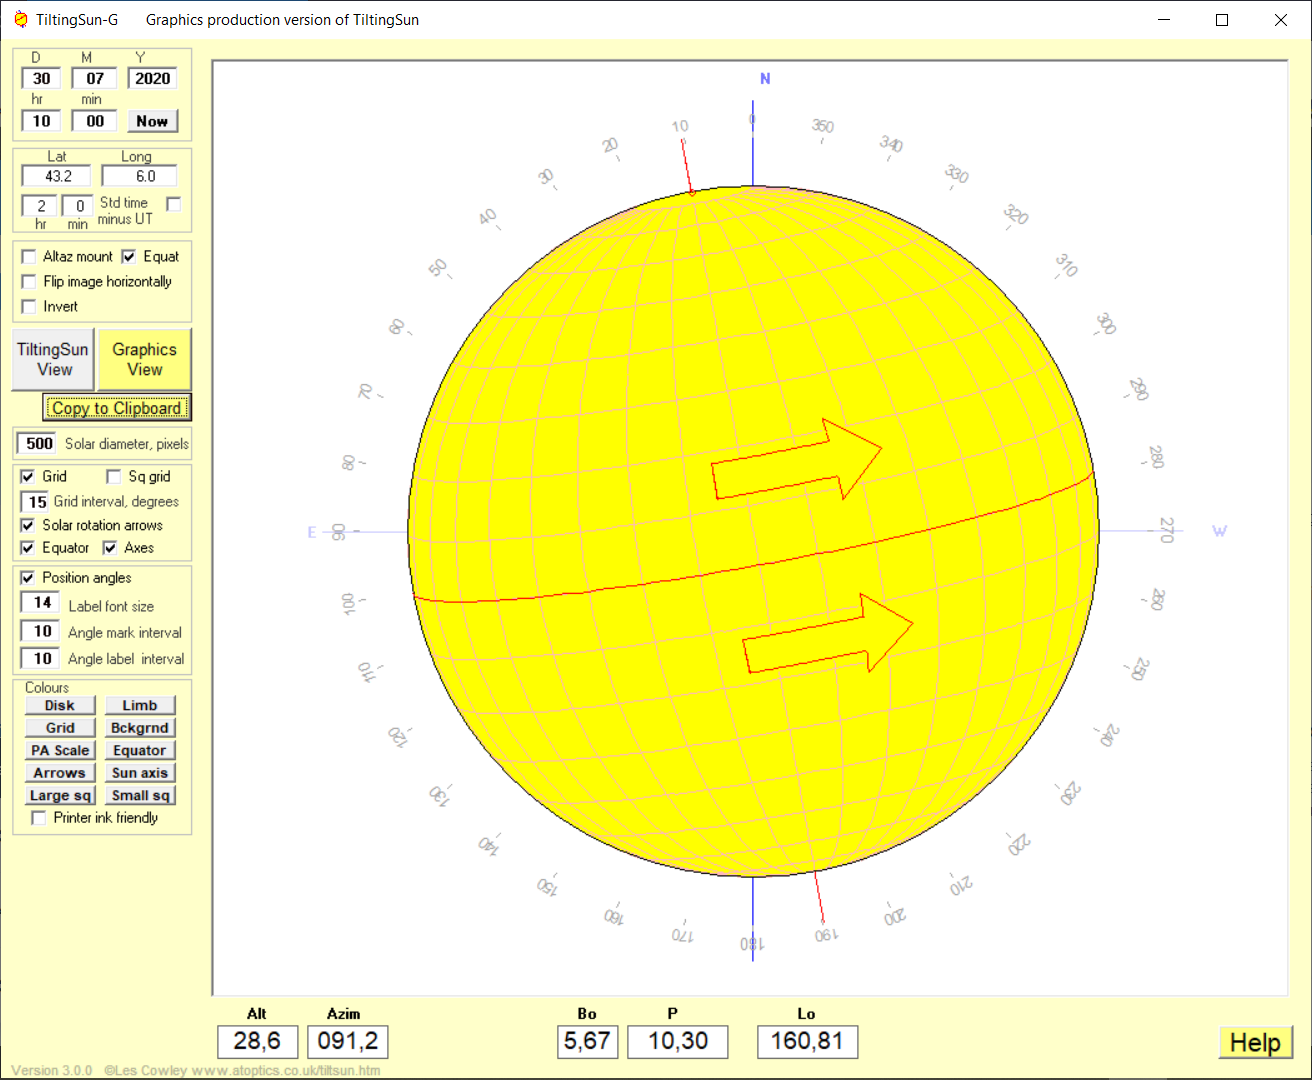This screenshot has height=1080, width=1312.
Task: Open the Sun axis colour chooser
Action: (140, 773)
